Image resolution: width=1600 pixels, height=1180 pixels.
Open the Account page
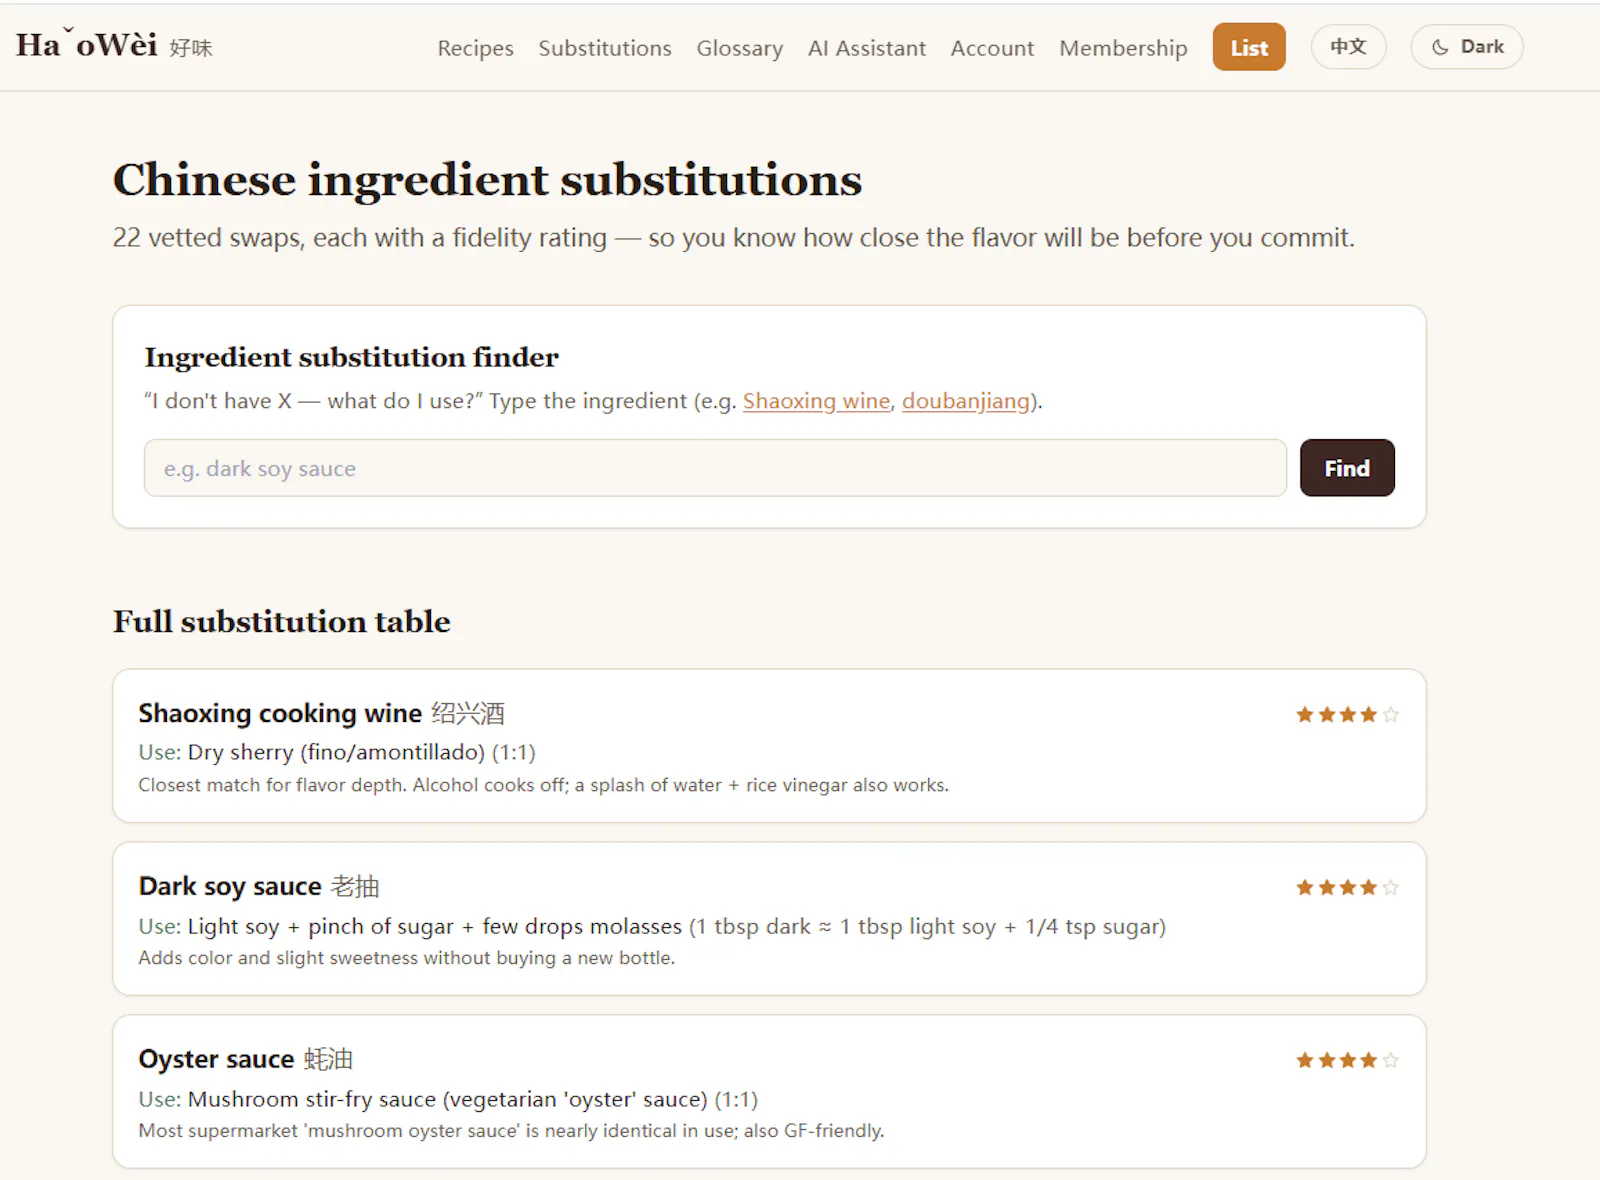tap(992, 48)
